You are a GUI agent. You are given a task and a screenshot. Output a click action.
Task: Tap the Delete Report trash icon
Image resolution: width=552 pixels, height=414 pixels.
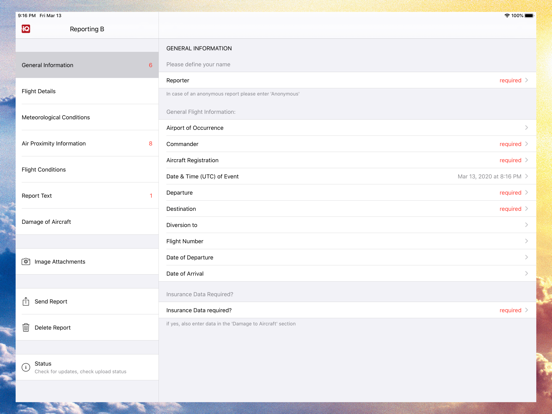pyautogui.click(x=26, y=327)
